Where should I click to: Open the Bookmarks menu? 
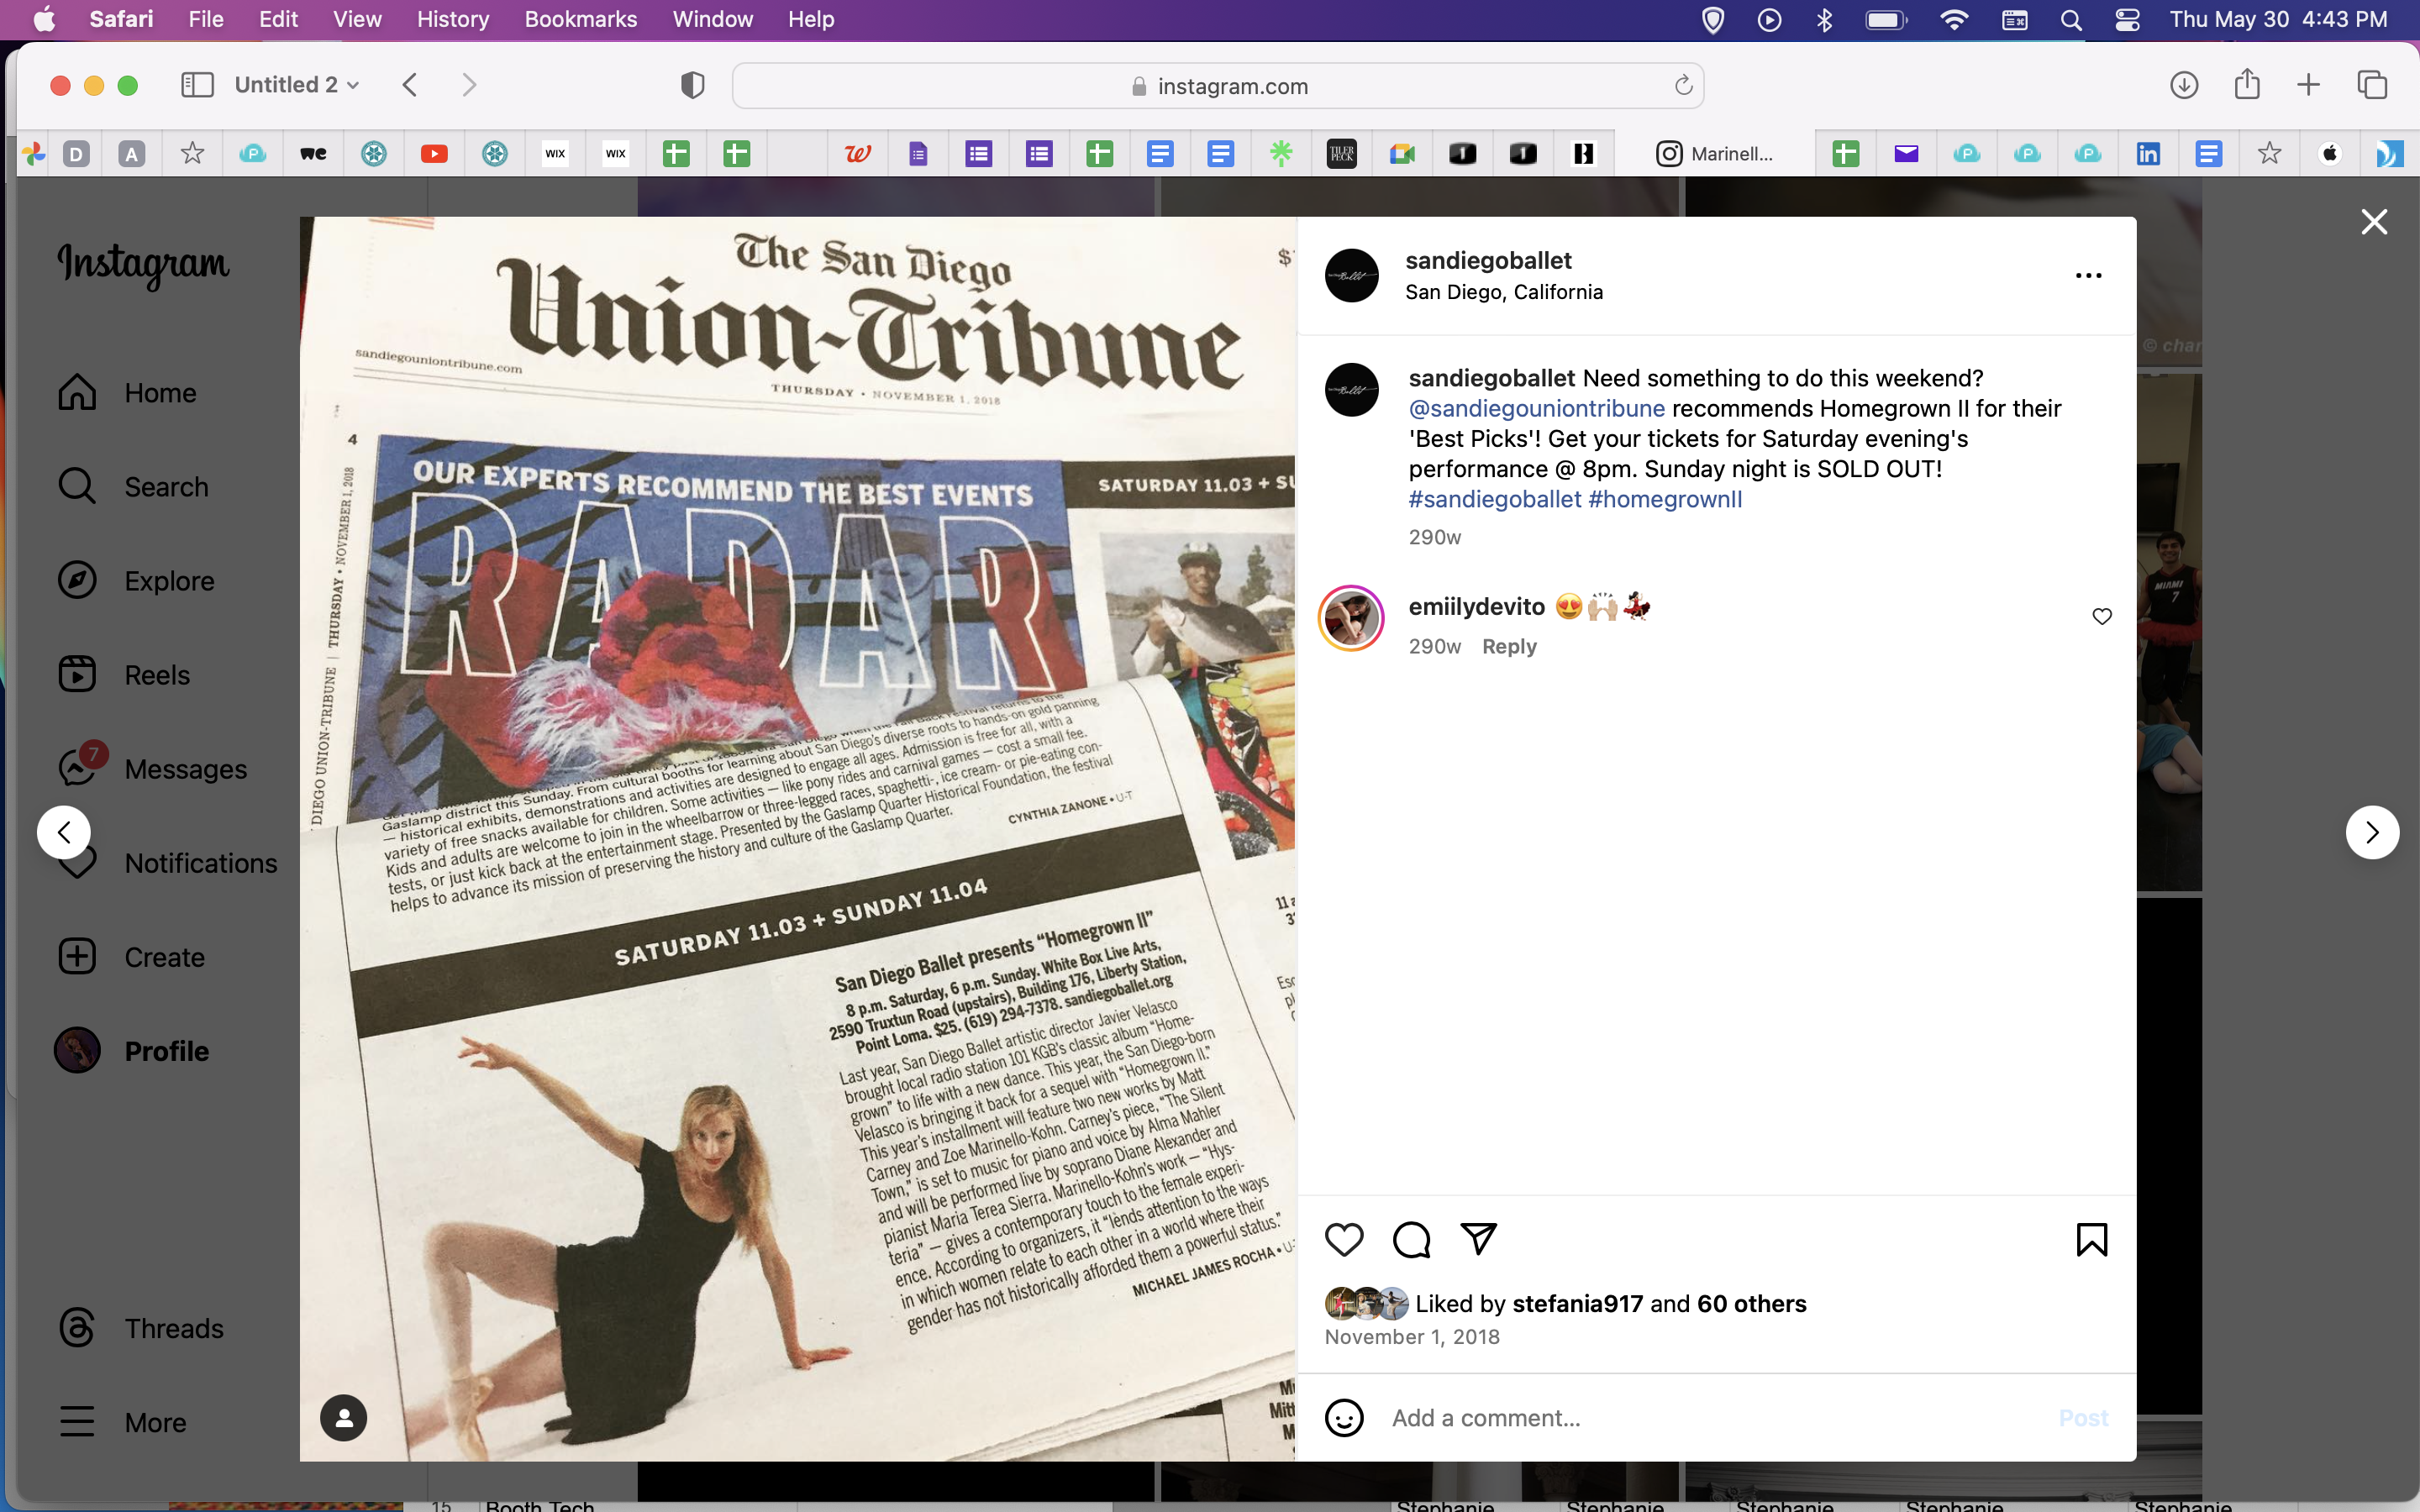pyautogui.click(x=580, y=19)
